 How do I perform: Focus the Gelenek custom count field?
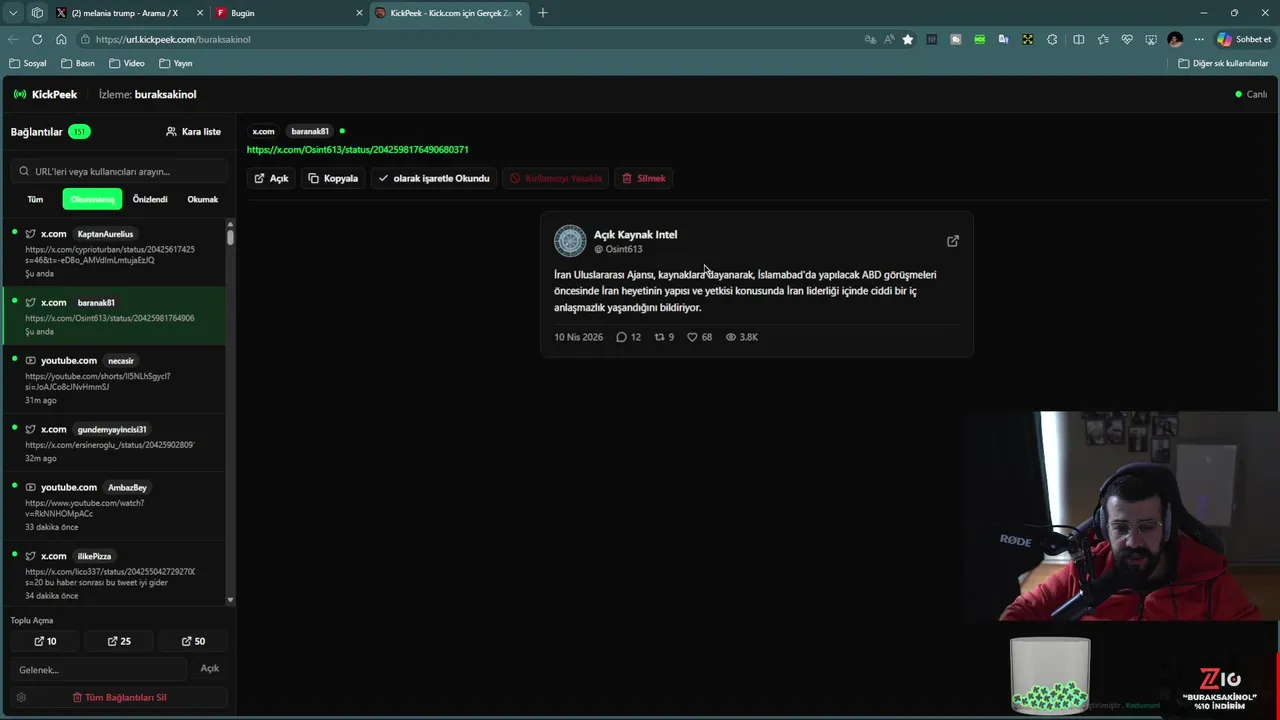click(98, 669)
